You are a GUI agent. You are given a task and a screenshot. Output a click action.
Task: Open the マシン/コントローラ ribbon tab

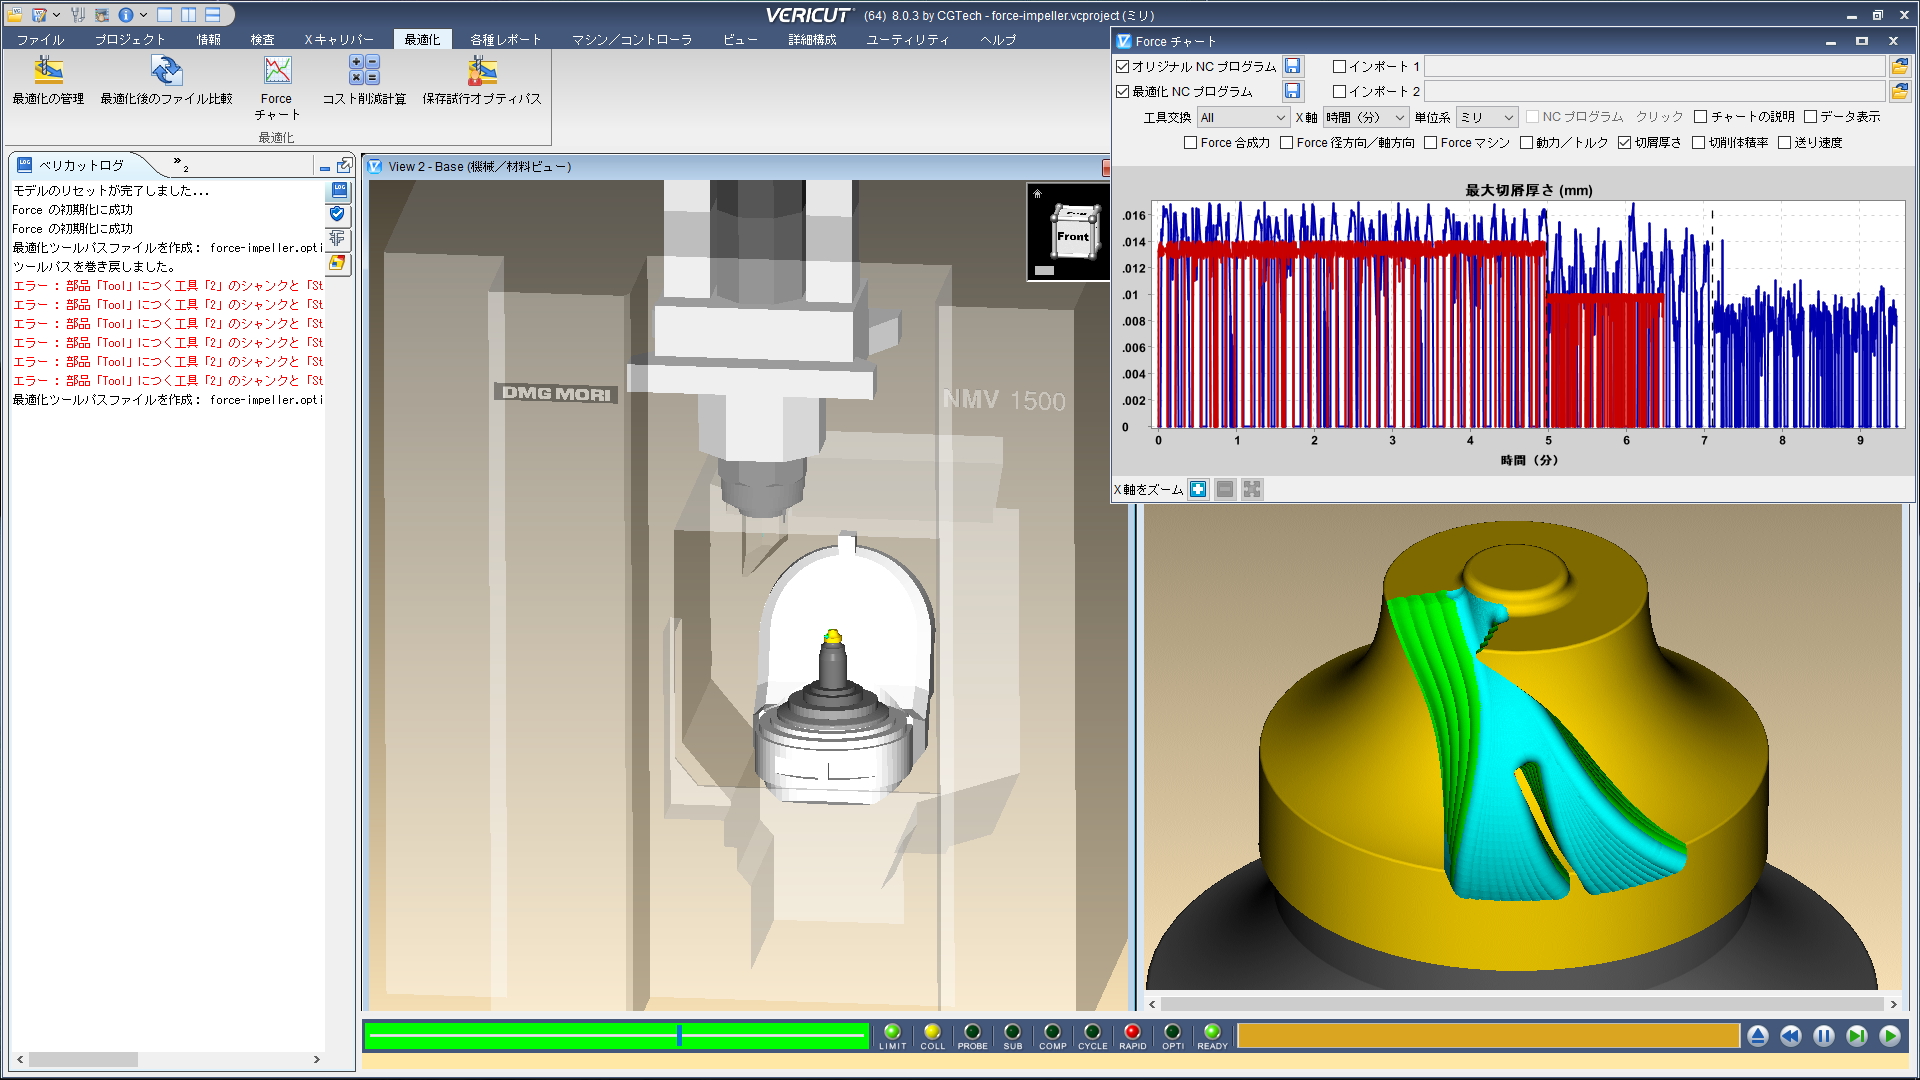(632, 40)
